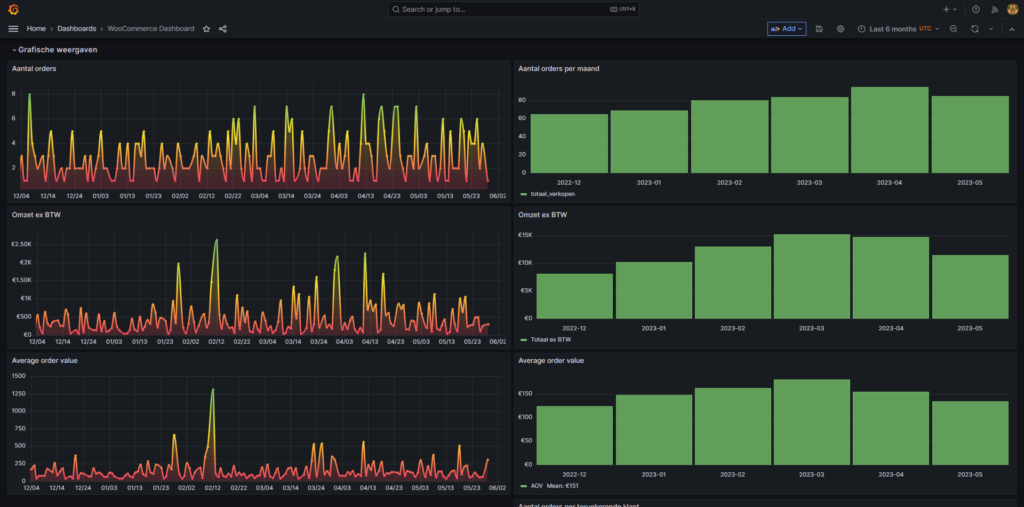Click the 2023-04 bar in orders per maand
This screenshot has width=1024, height=507.
(890, 129)
